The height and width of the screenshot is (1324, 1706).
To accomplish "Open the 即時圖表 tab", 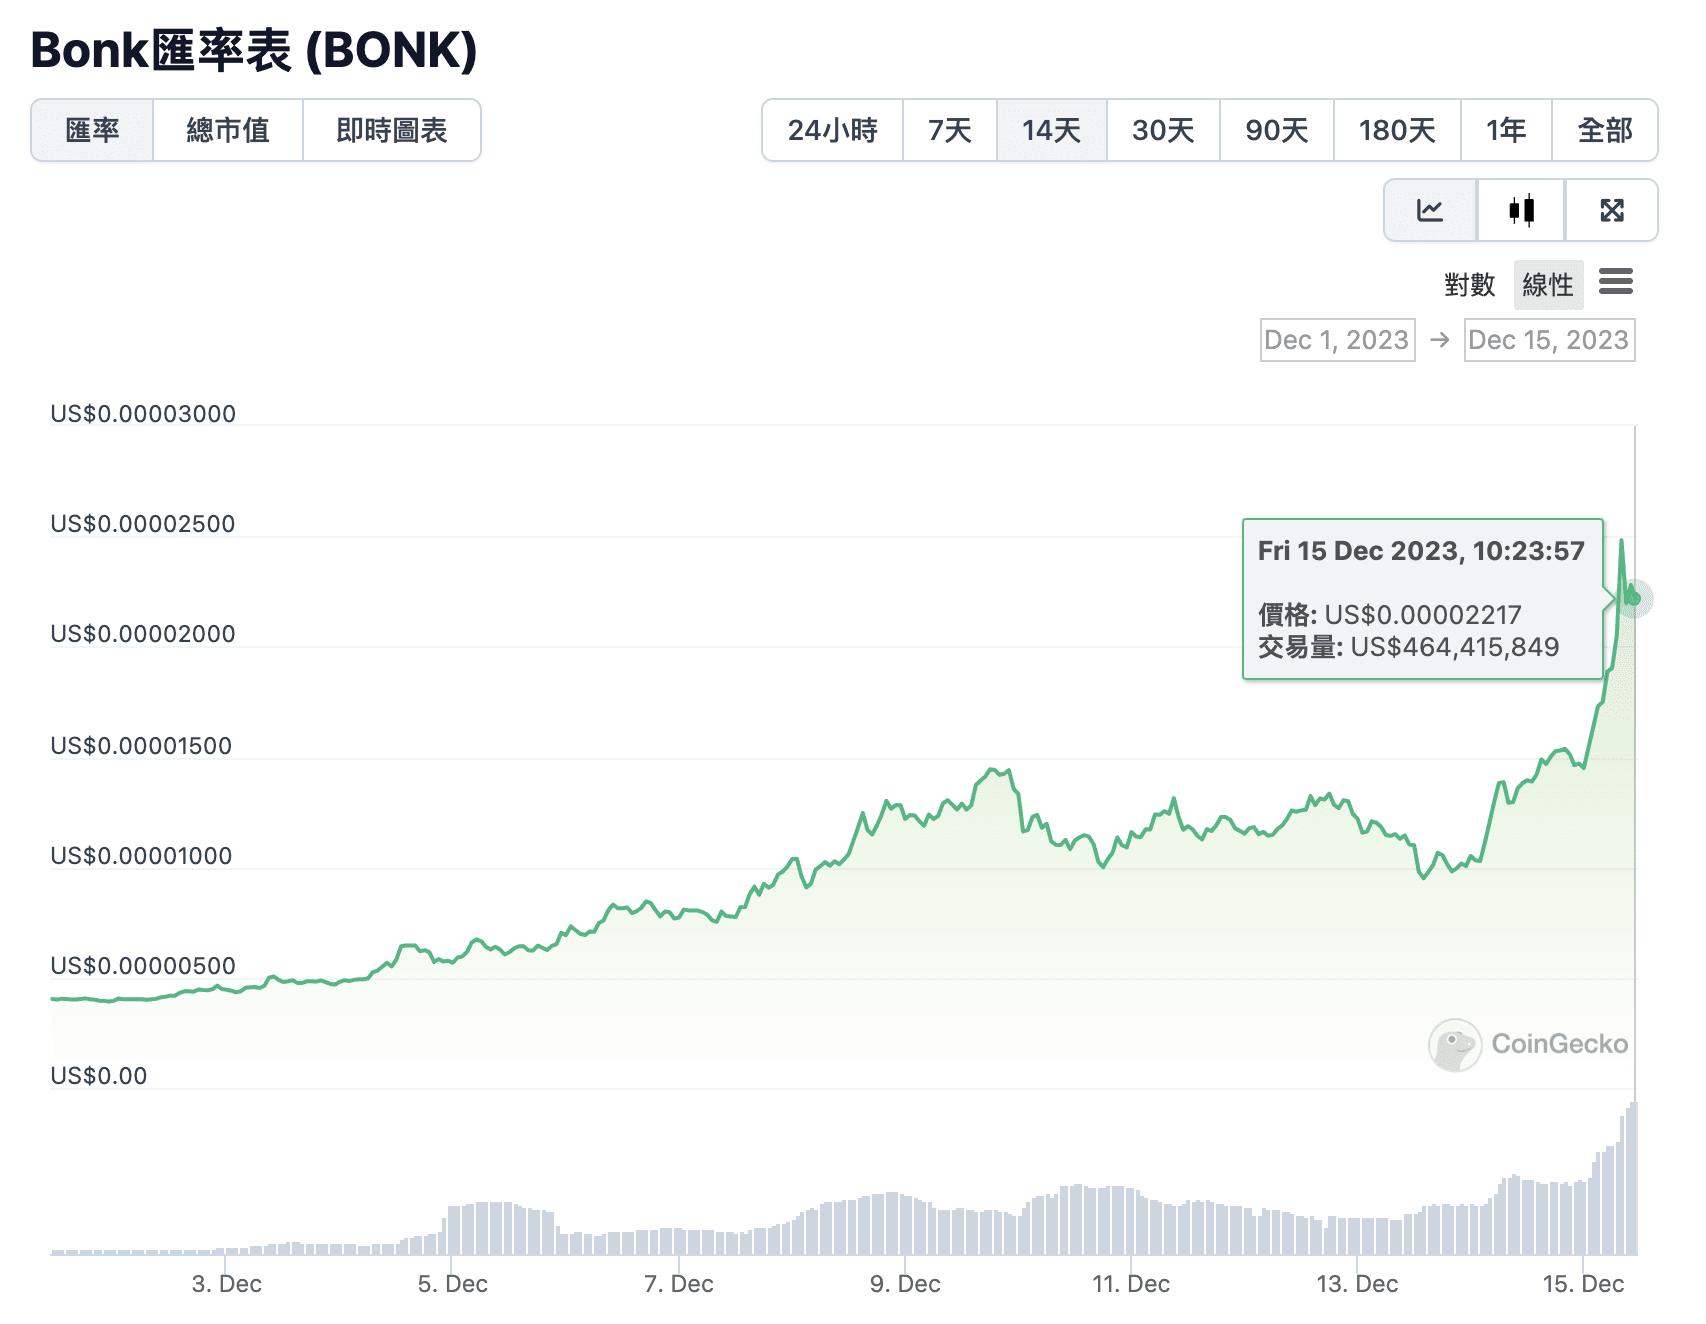I will pyautogui.click(x=391, y=130).
